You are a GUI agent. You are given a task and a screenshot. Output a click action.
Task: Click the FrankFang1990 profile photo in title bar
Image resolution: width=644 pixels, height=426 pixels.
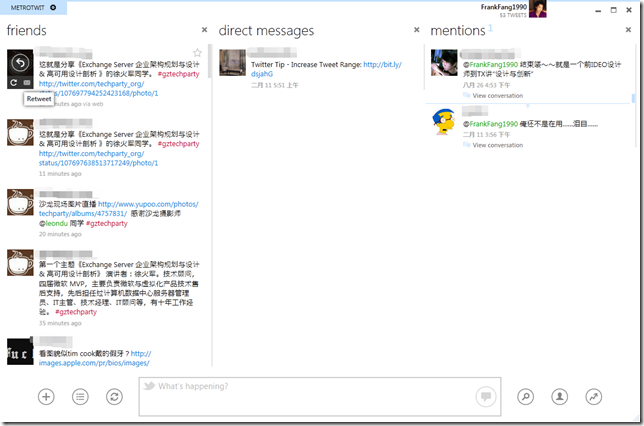(x=538, y=9)
